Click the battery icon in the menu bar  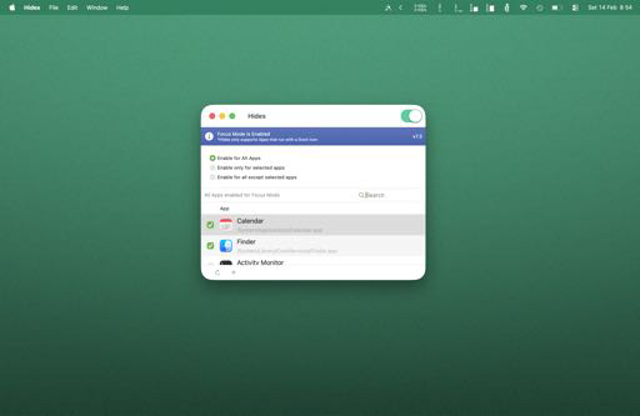click(556, 7)
